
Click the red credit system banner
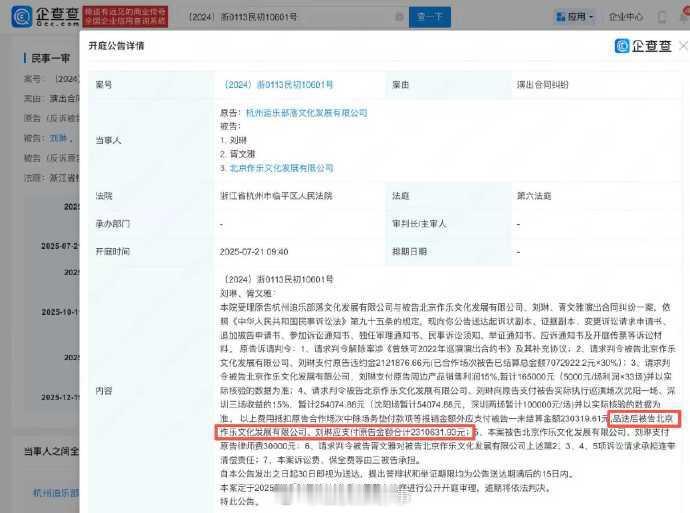coord(125,17)
